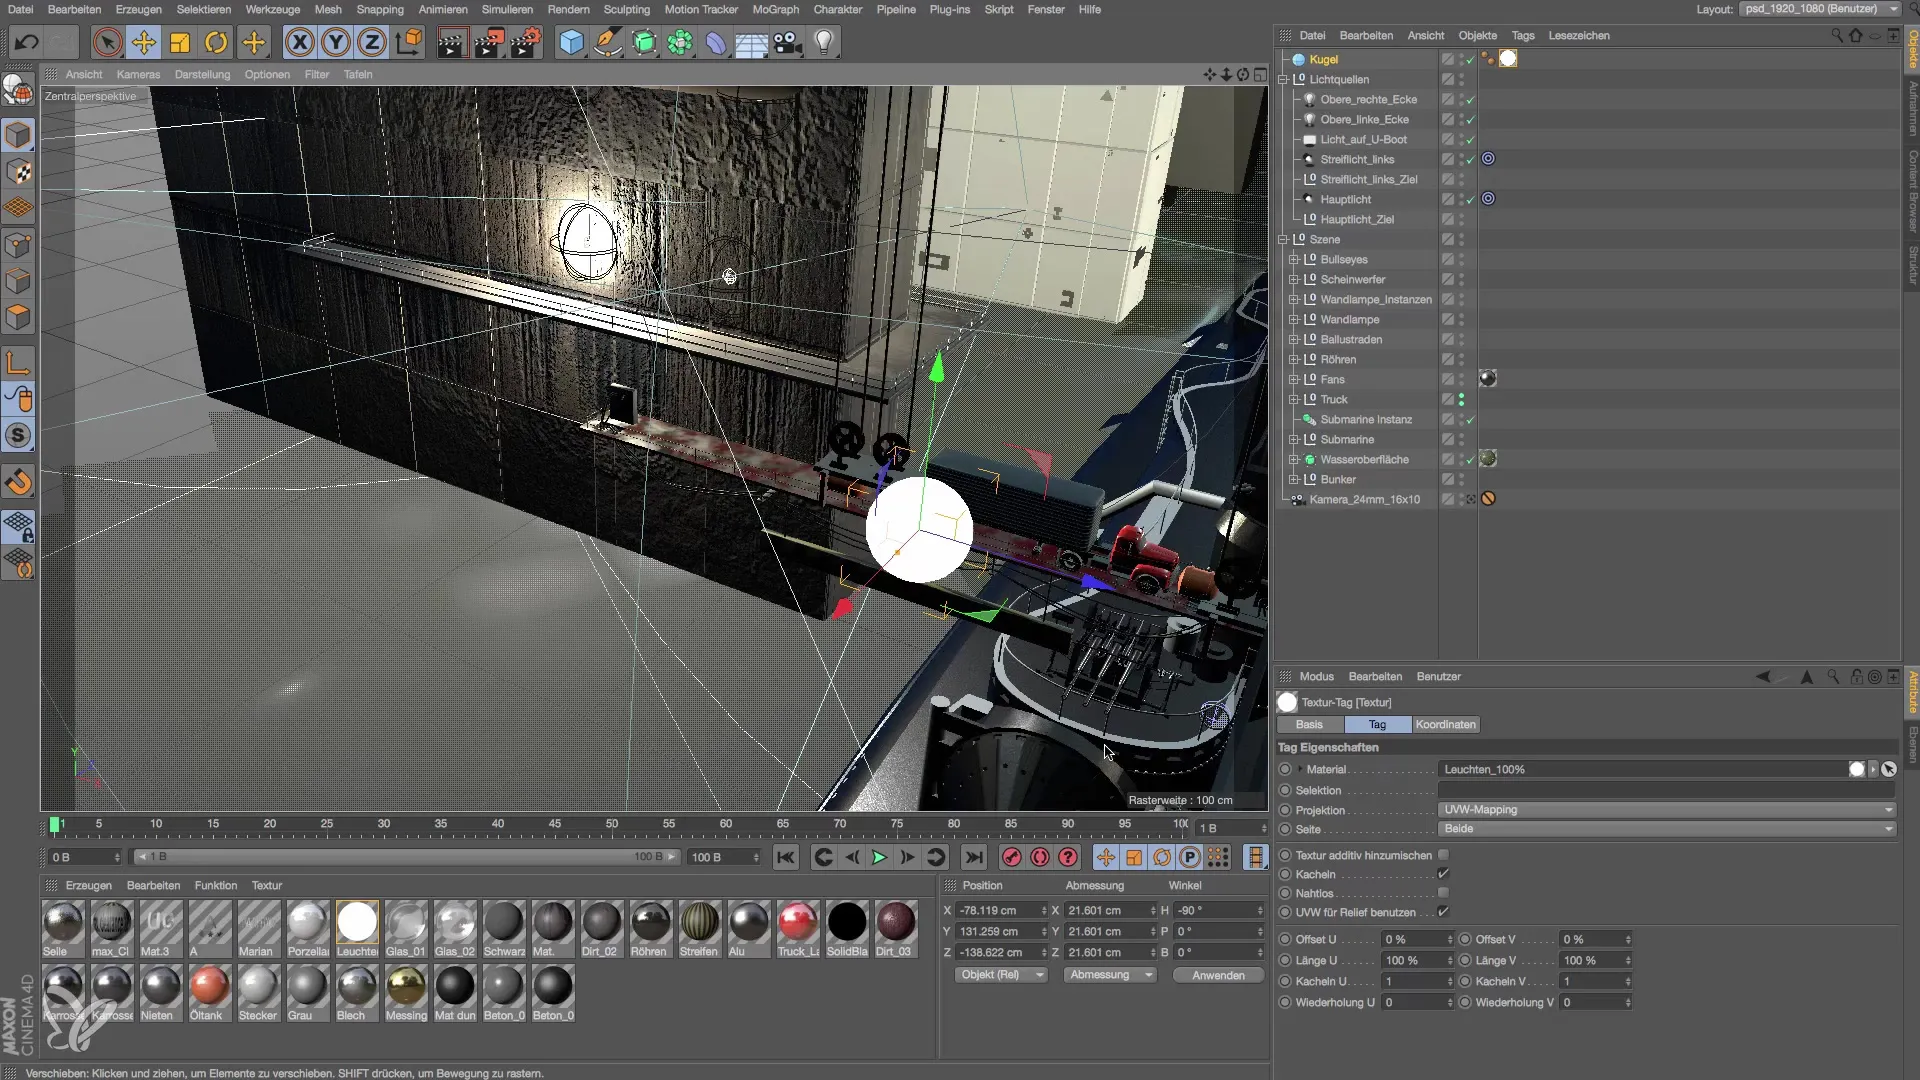Add a cube primitive object
This screenshot has width=1920, height=1080.
tap(571, 42)
